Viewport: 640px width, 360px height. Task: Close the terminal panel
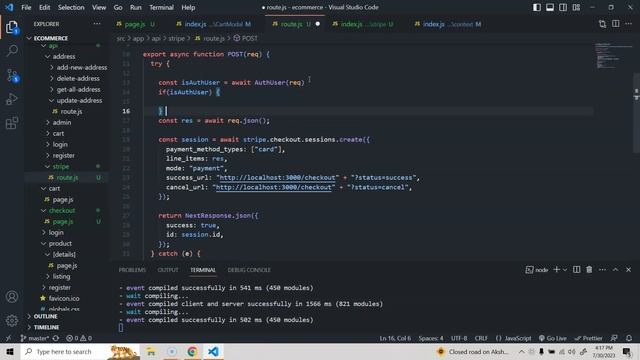click(x=629, y=270)
